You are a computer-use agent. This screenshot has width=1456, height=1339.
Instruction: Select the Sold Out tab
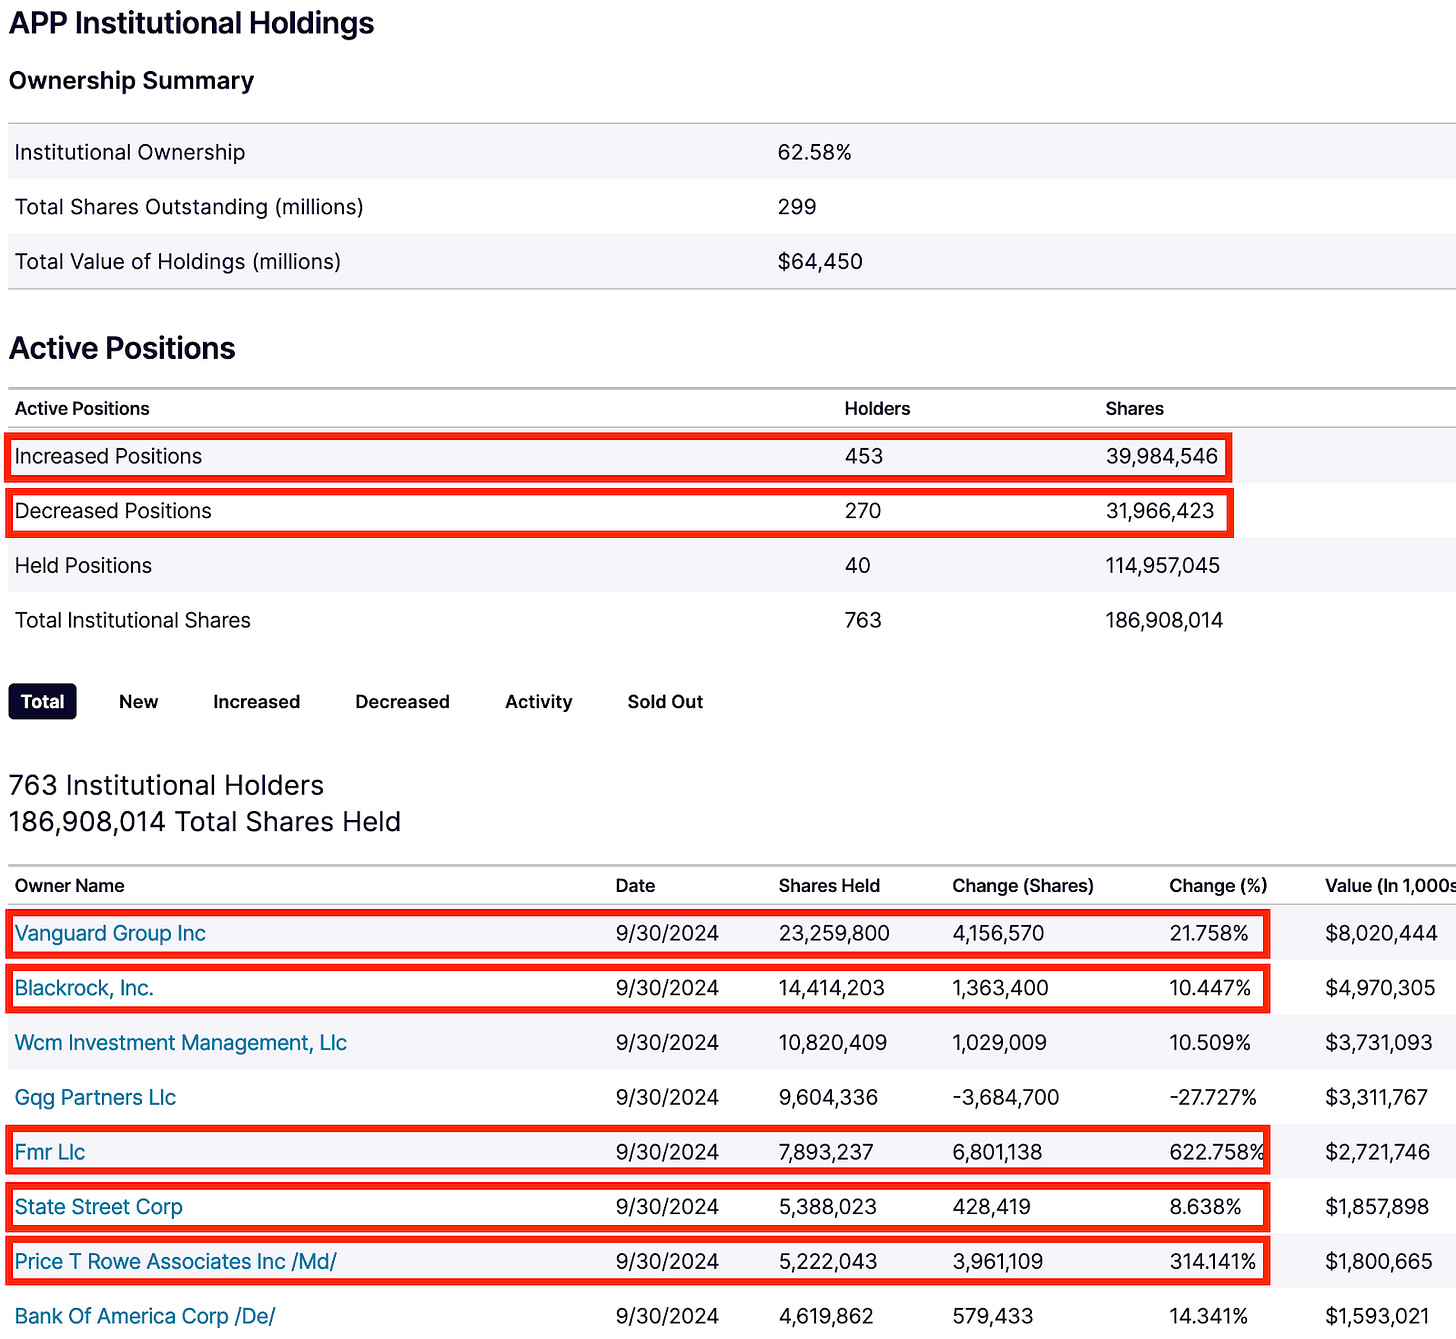[x=665, y=701]
